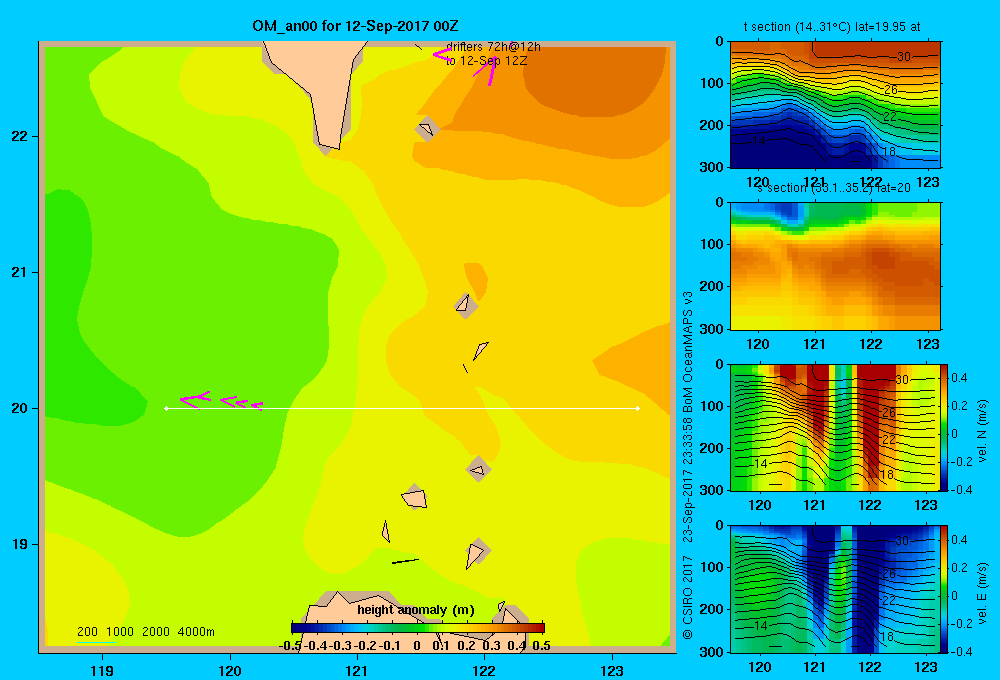Click the east endpoint diamond of the white section line
1000x680 pixels.
(x=638, y=408)
